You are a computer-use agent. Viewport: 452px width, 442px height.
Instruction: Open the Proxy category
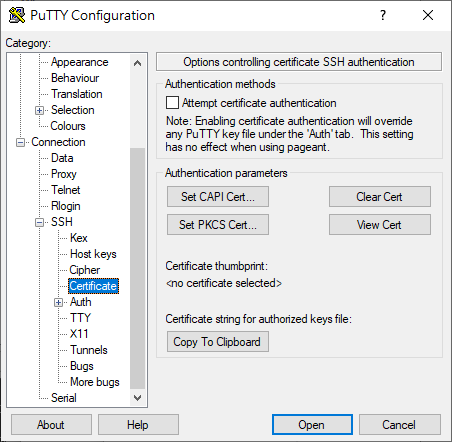click(64, 174)
